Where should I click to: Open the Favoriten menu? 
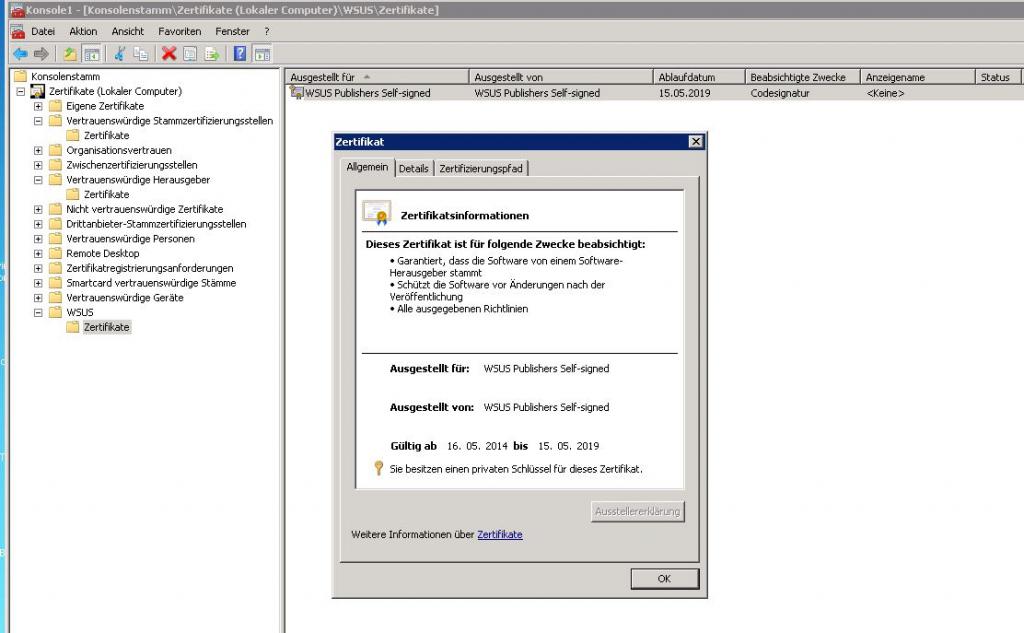(x=180, y=31)
